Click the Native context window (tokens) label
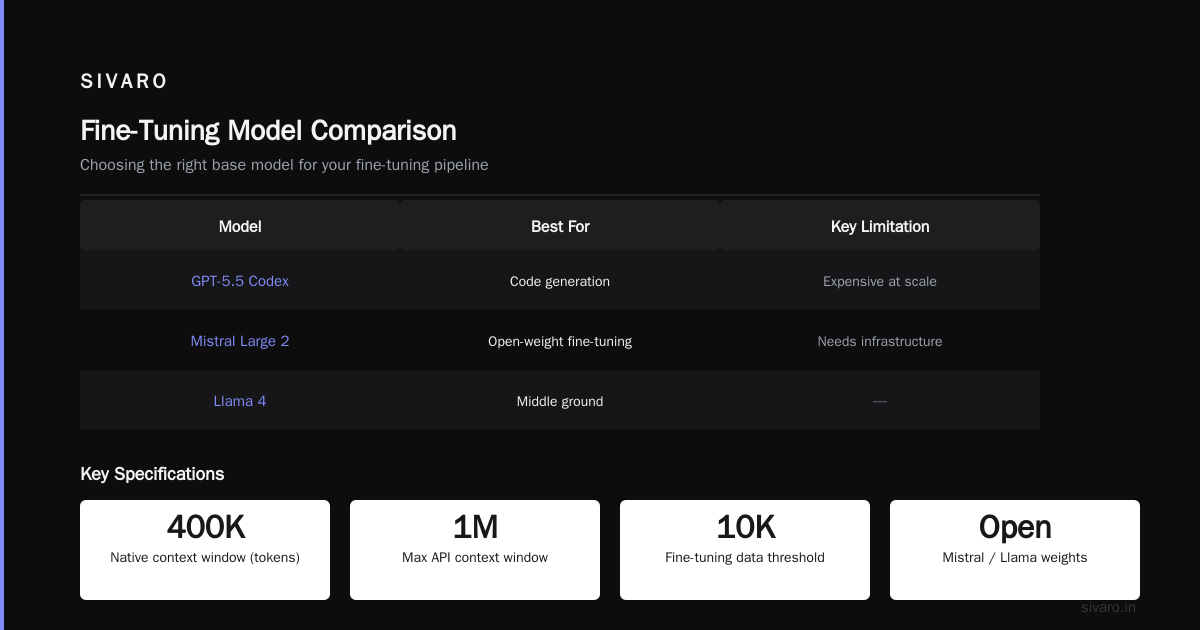 tap(205, 558)
